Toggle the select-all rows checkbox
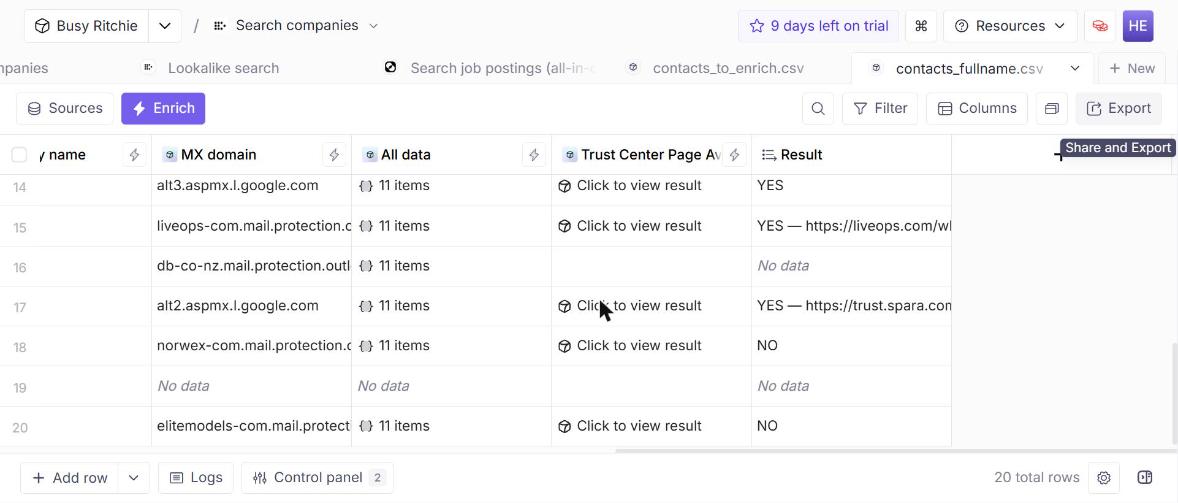This screenshot has width=1178, height=503. click(20, 155)
